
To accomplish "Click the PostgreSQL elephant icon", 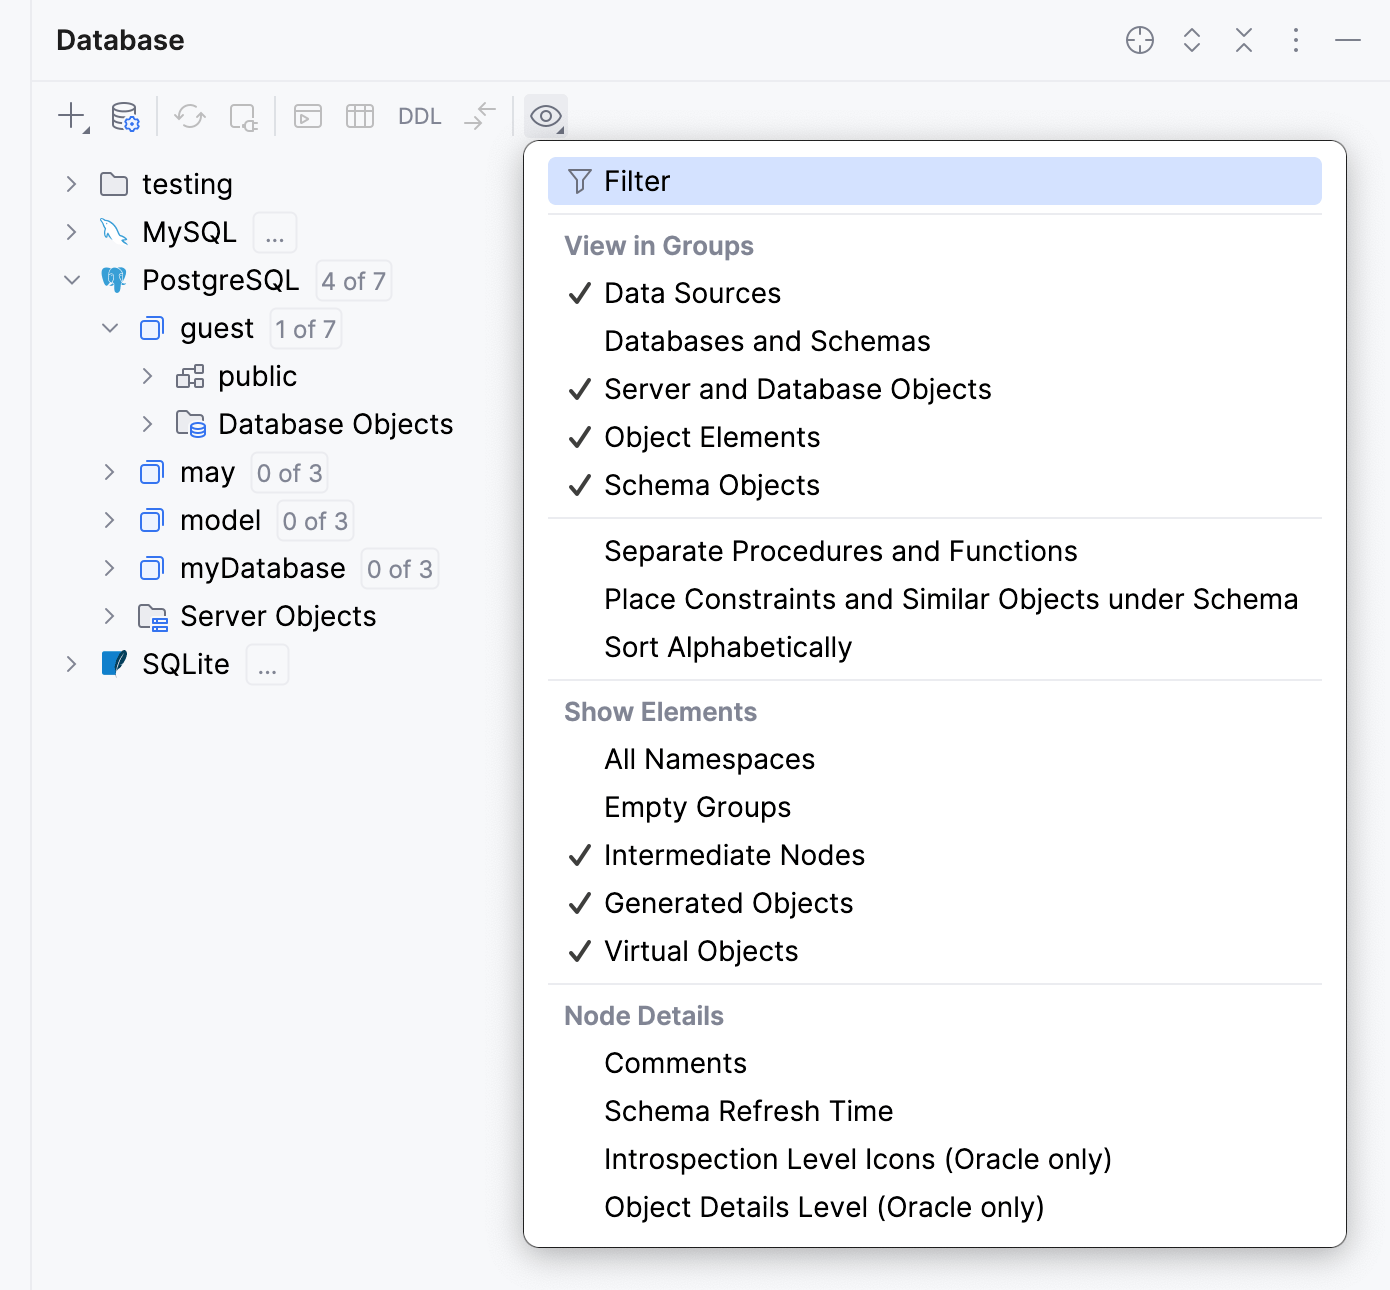I will [114, 280].
